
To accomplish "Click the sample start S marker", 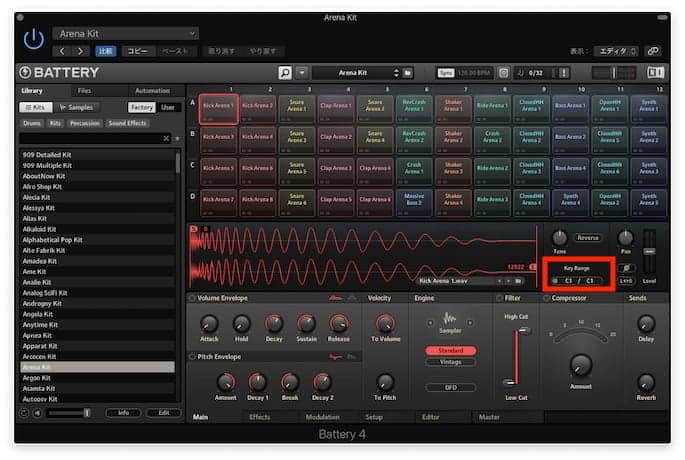I will point(194,228).
